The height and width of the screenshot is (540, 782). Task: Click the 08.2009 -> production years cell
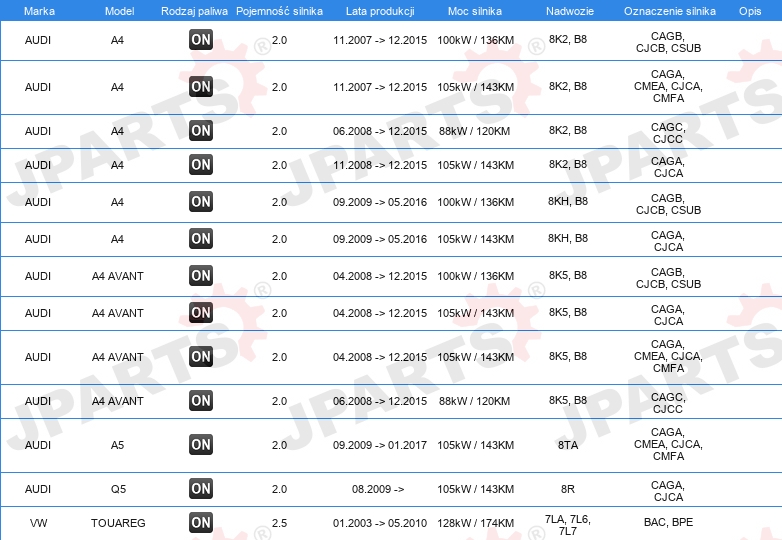coord(378,489)
